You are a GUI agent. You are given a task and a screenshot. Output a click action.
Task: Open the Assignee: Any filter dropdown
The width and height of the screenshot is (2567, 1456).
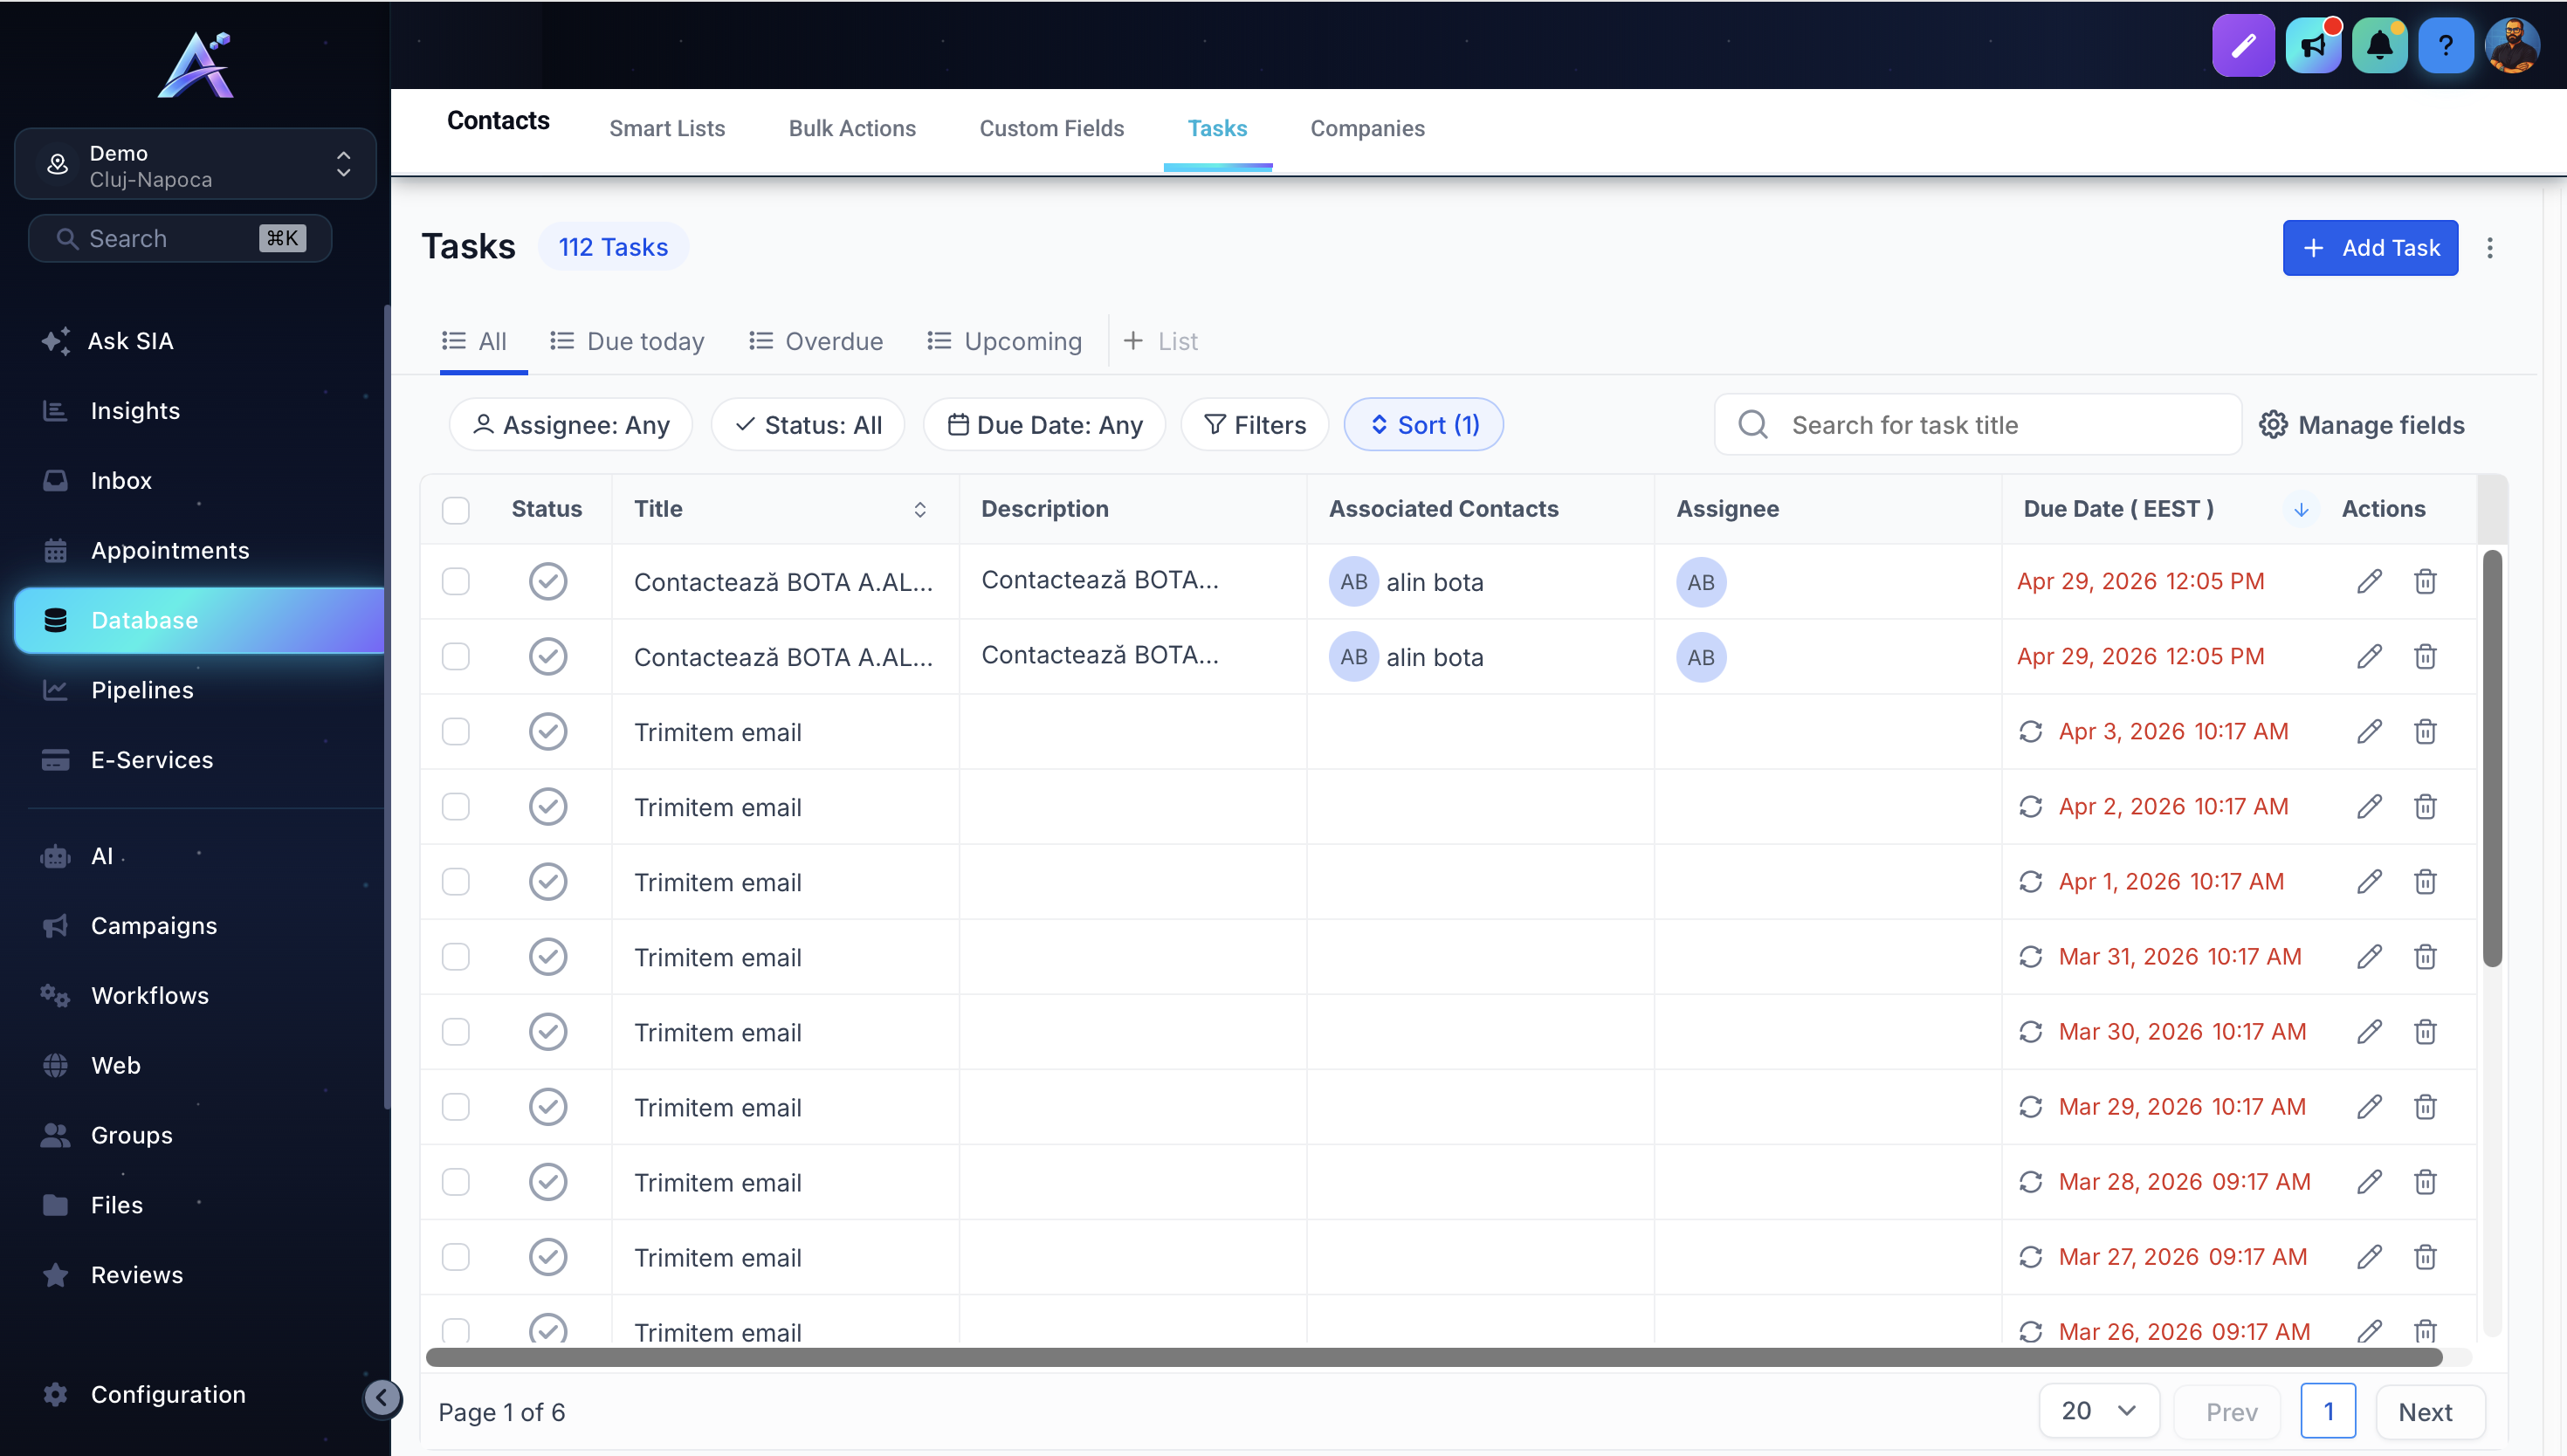(x=571, y=425)
